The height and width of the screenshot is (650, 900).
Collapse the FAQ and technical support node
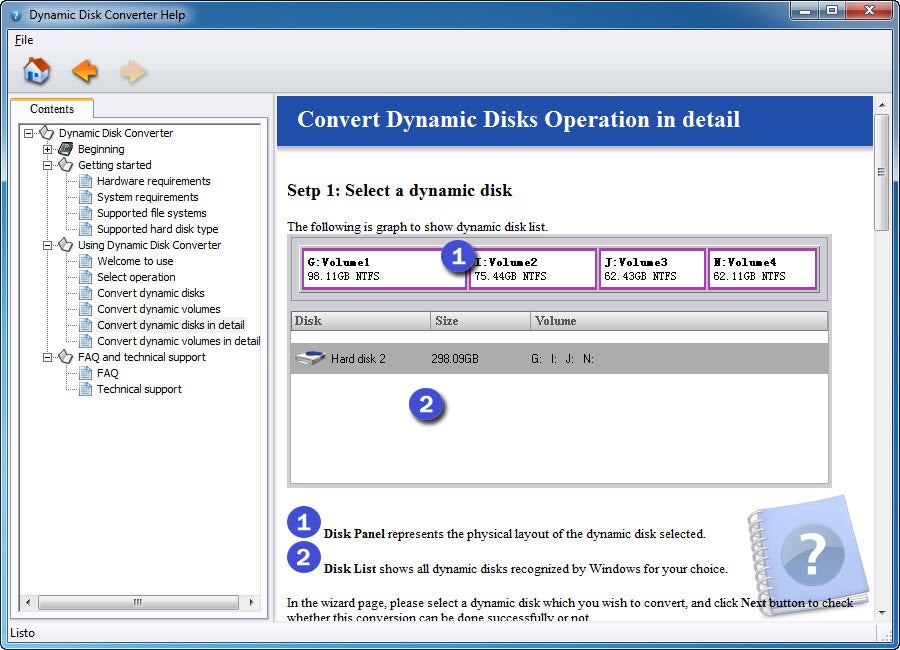click(x=47, y=357)
